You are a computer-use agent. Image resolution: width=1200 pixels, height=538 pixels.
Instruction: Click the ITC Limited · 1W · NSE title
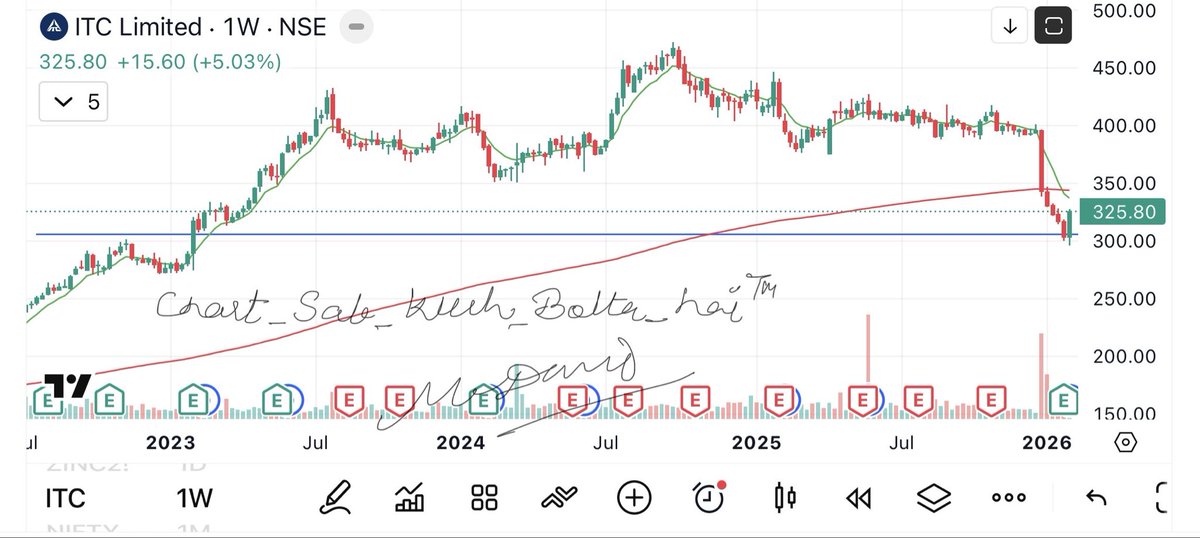pyautogui.click(x=202, y=26)
